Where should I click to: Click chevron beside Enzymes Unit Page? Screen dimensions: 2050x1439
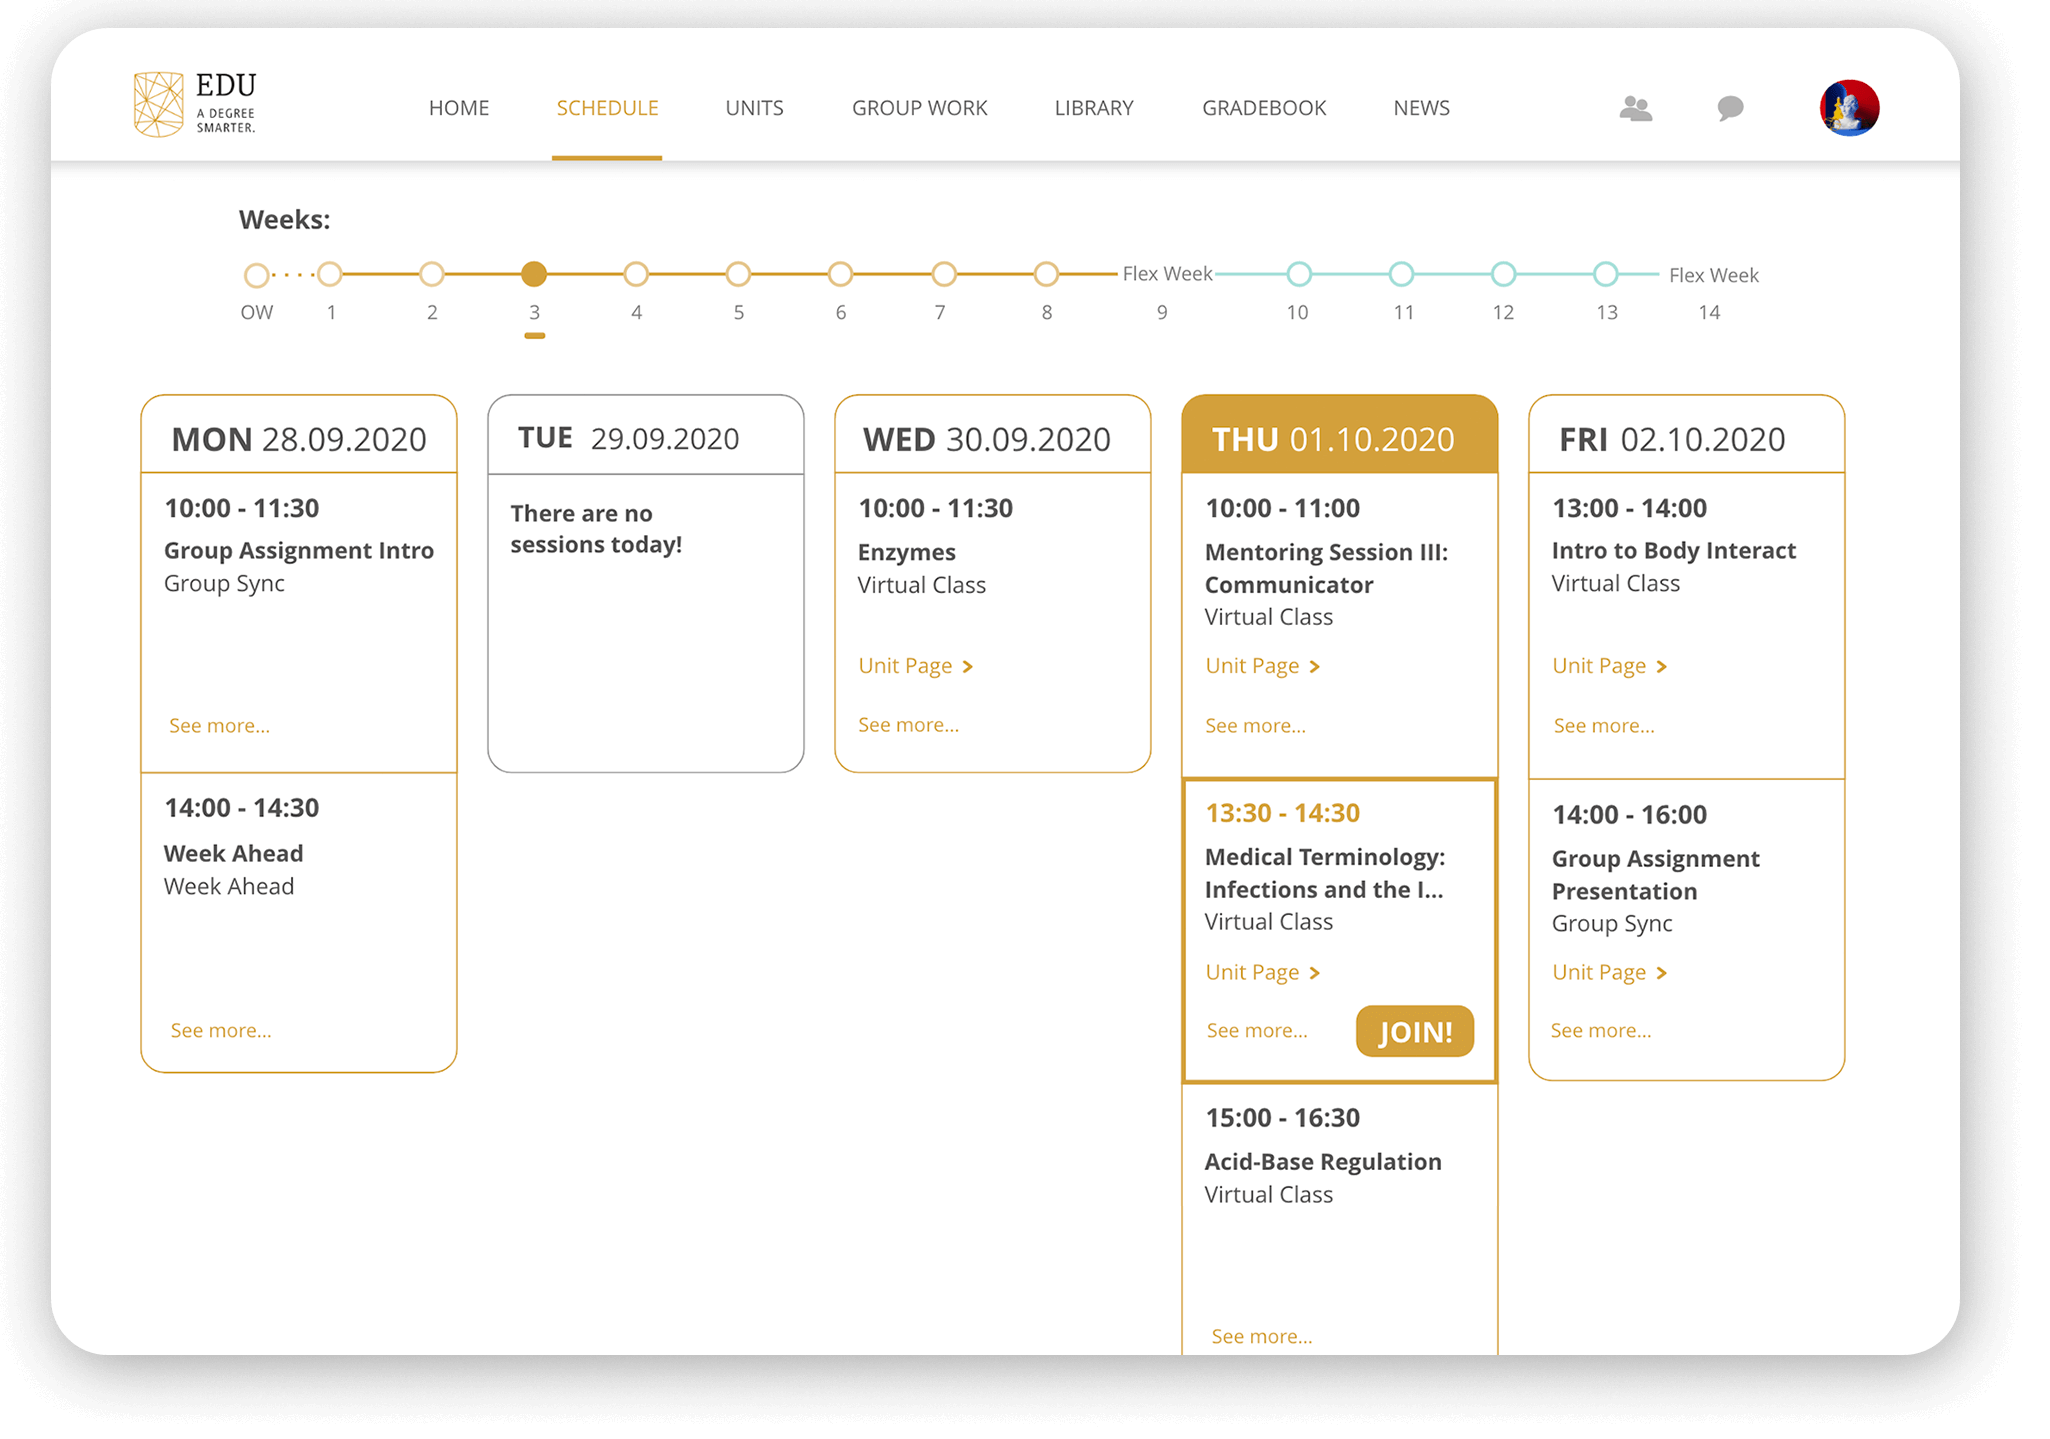click(x=967, y=667)
